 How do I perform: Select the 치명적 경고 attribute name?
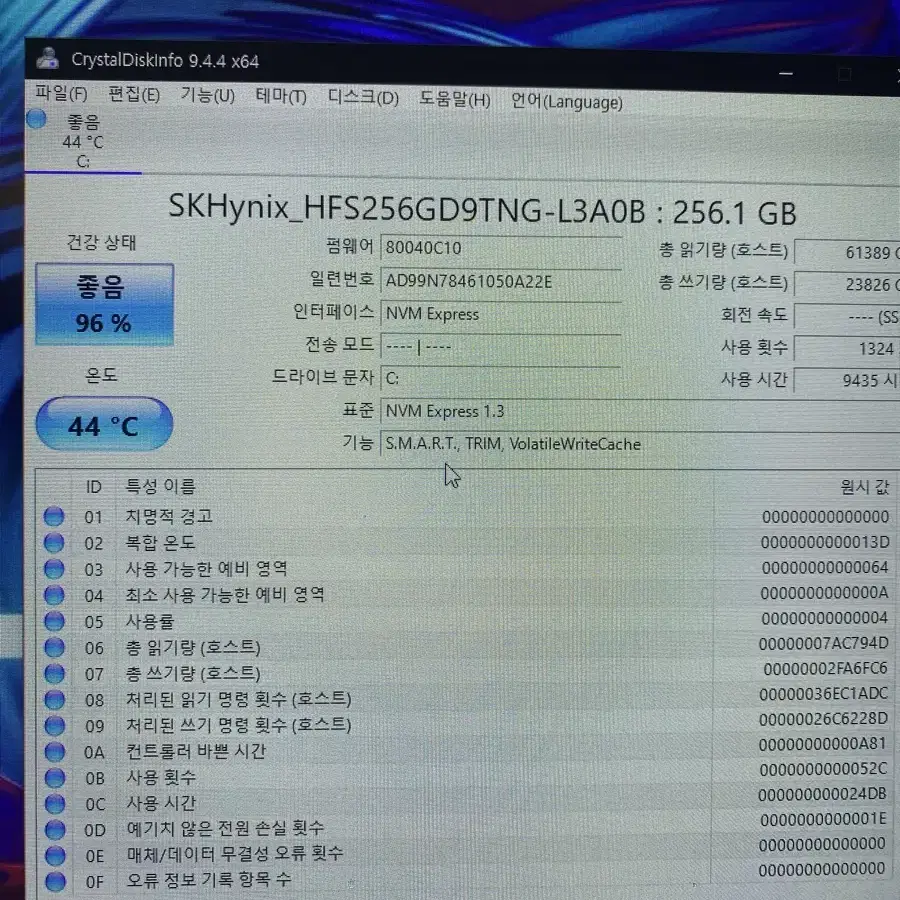(x=169, y=516)
